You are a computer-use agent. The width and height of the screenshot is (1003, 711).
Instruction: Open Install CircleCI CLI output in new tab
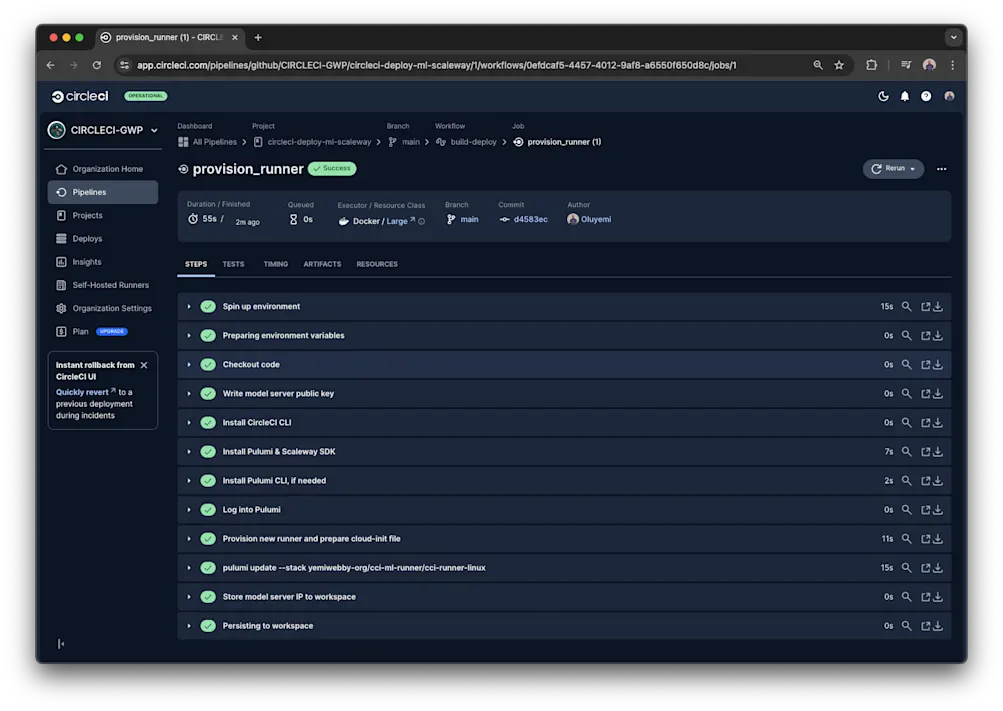[x=925, y=423]
